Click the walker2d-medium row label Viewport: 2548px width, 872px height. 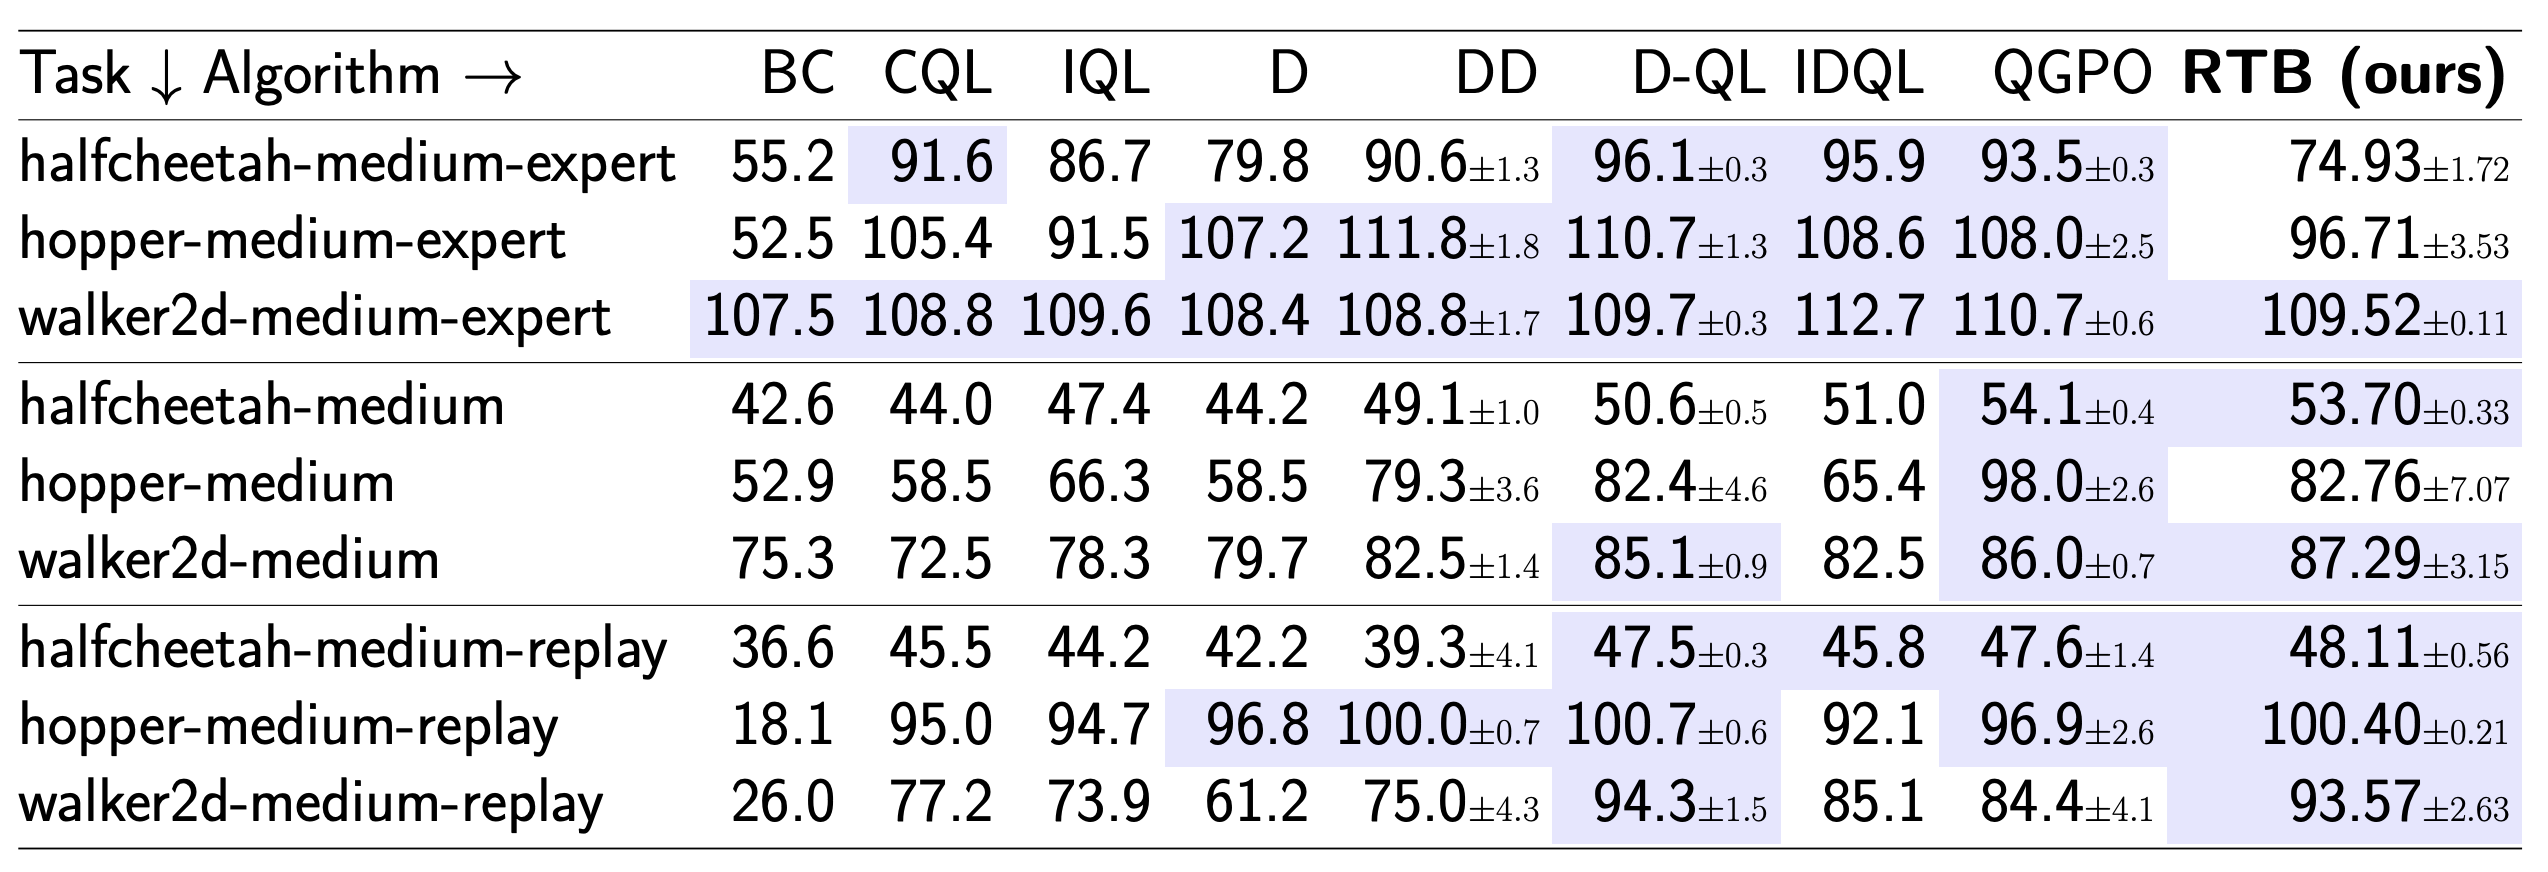(x=228, y=560)
